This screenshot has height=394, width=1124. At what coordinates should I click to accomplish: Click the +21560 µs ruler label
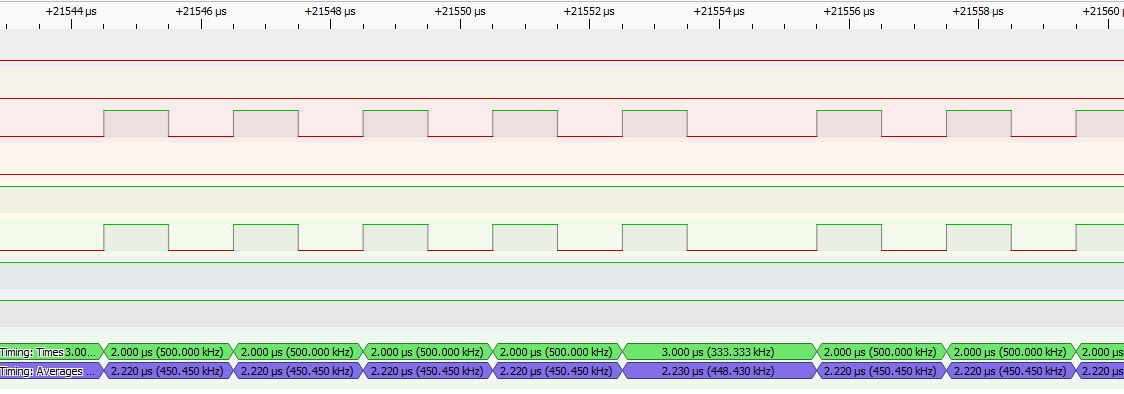(1102, 11)
